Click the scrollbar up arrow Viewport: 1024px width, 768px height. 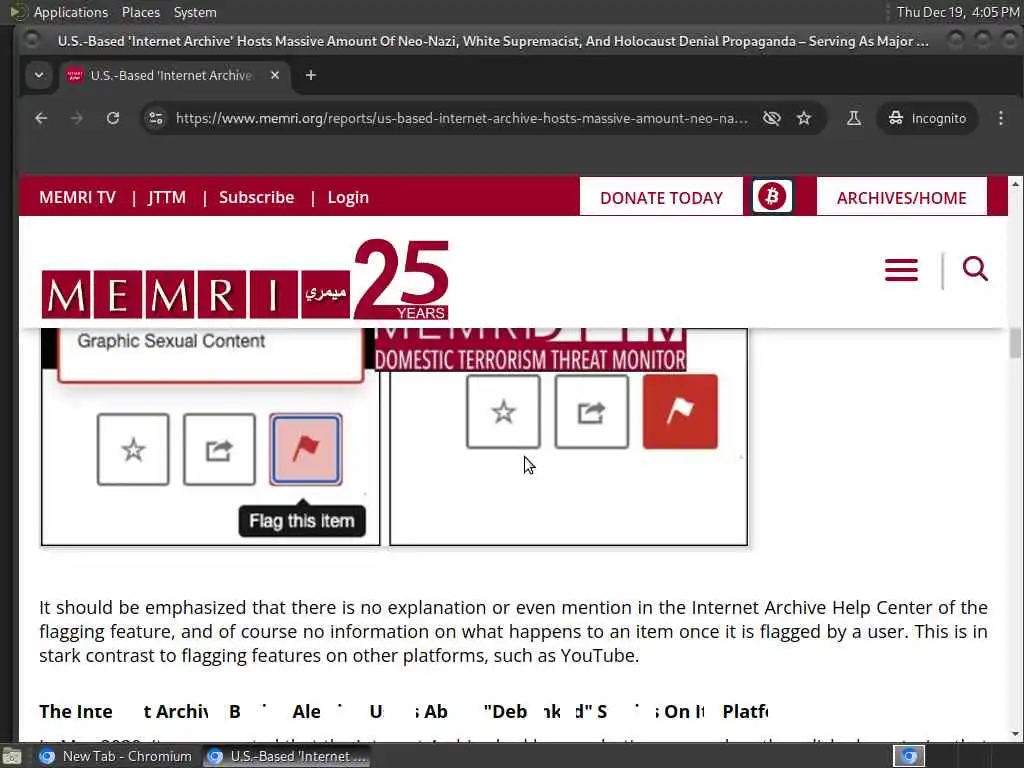point(1015,184)
